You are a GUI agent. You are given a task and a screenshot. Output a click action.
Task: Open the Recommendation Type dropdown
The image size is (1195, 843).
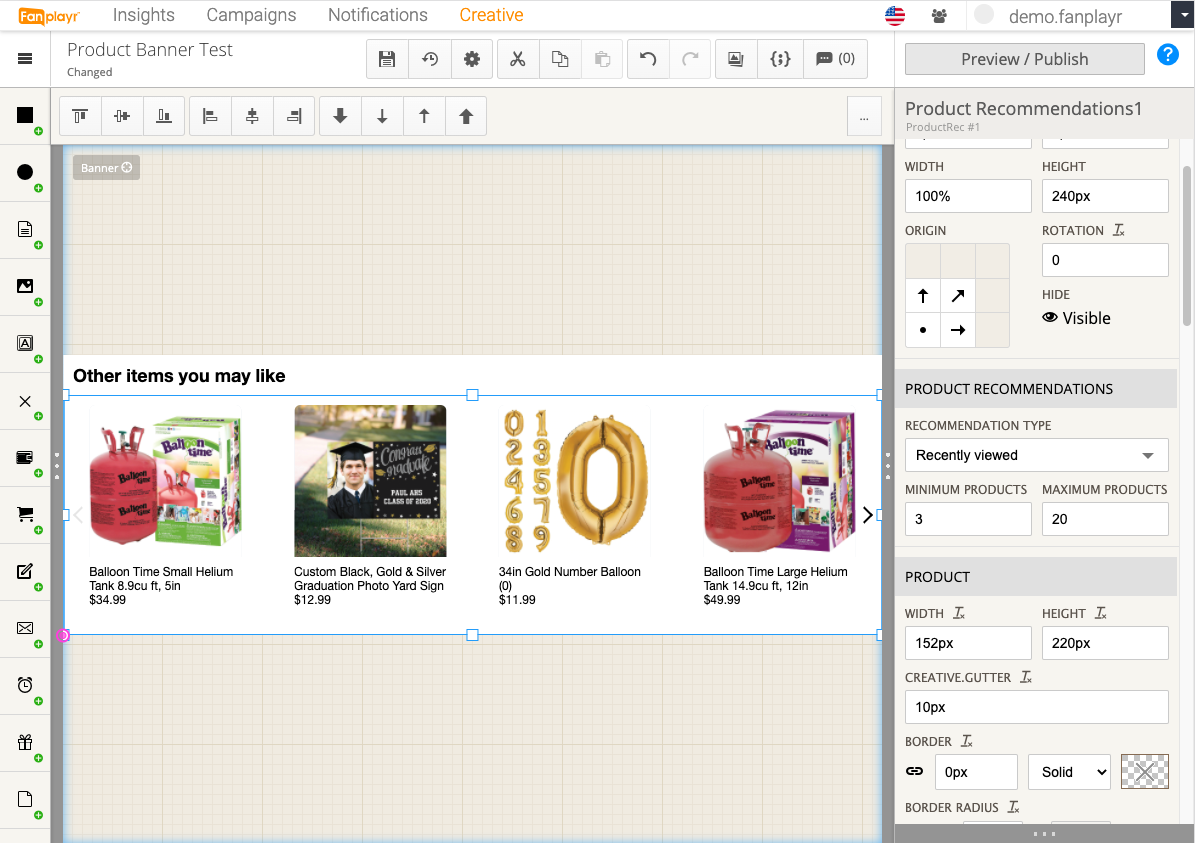[x=1036, y=455]
